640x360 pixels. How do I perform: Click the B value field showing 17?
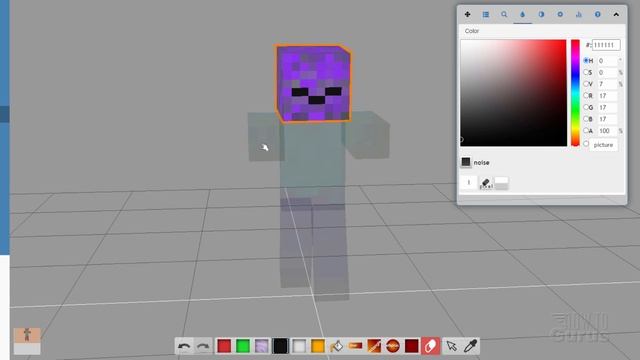click(x=607, y=119)
